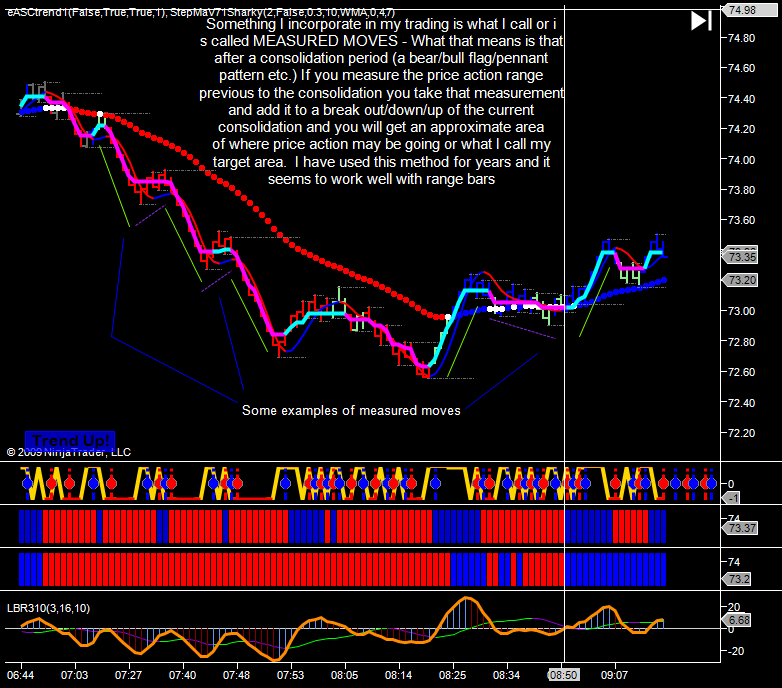The width and height of the screenshot is (782, 688).
Task: Click the 08:05 time axis label
Action: [x=345, y=675]
